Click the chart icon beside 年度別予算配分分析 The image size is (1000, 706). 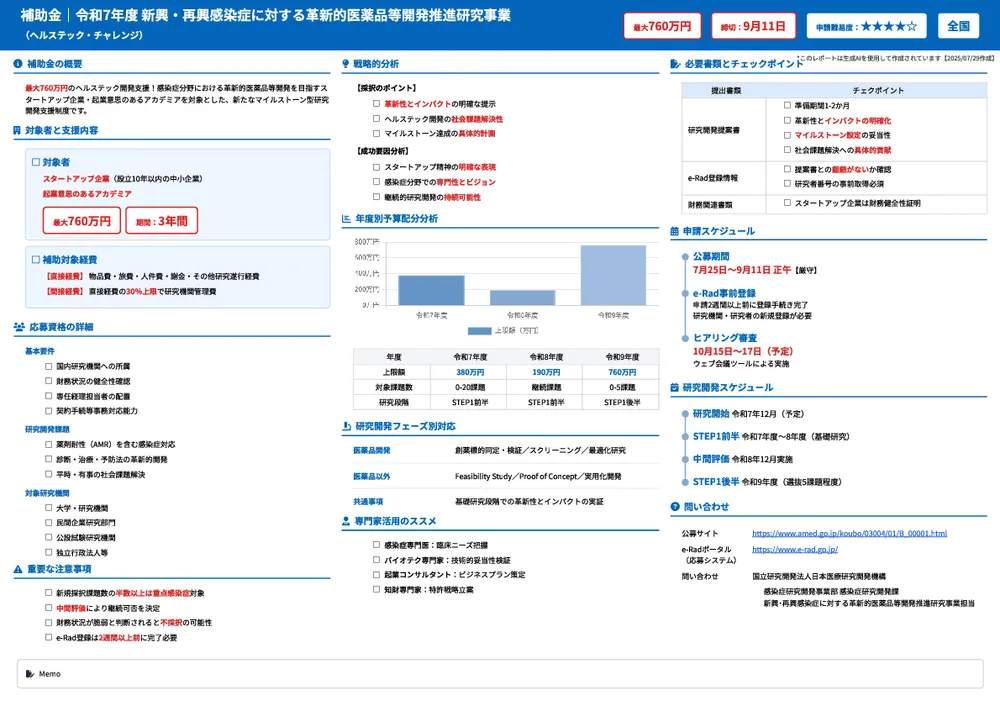coord(346,218)
